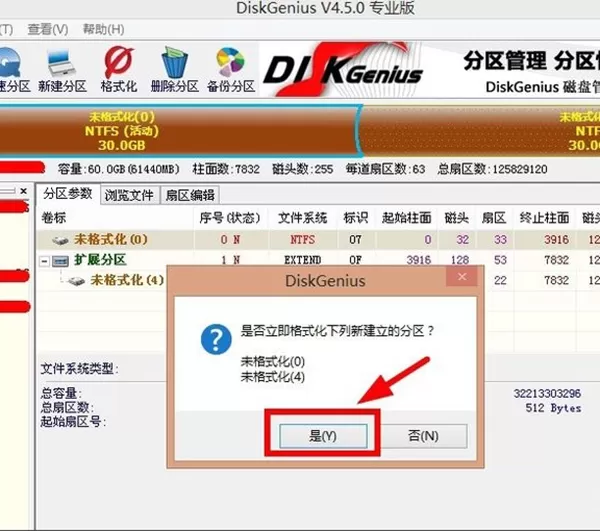
Task: Switch to the 扇区编辑 tab
Action: pos(190,195)
